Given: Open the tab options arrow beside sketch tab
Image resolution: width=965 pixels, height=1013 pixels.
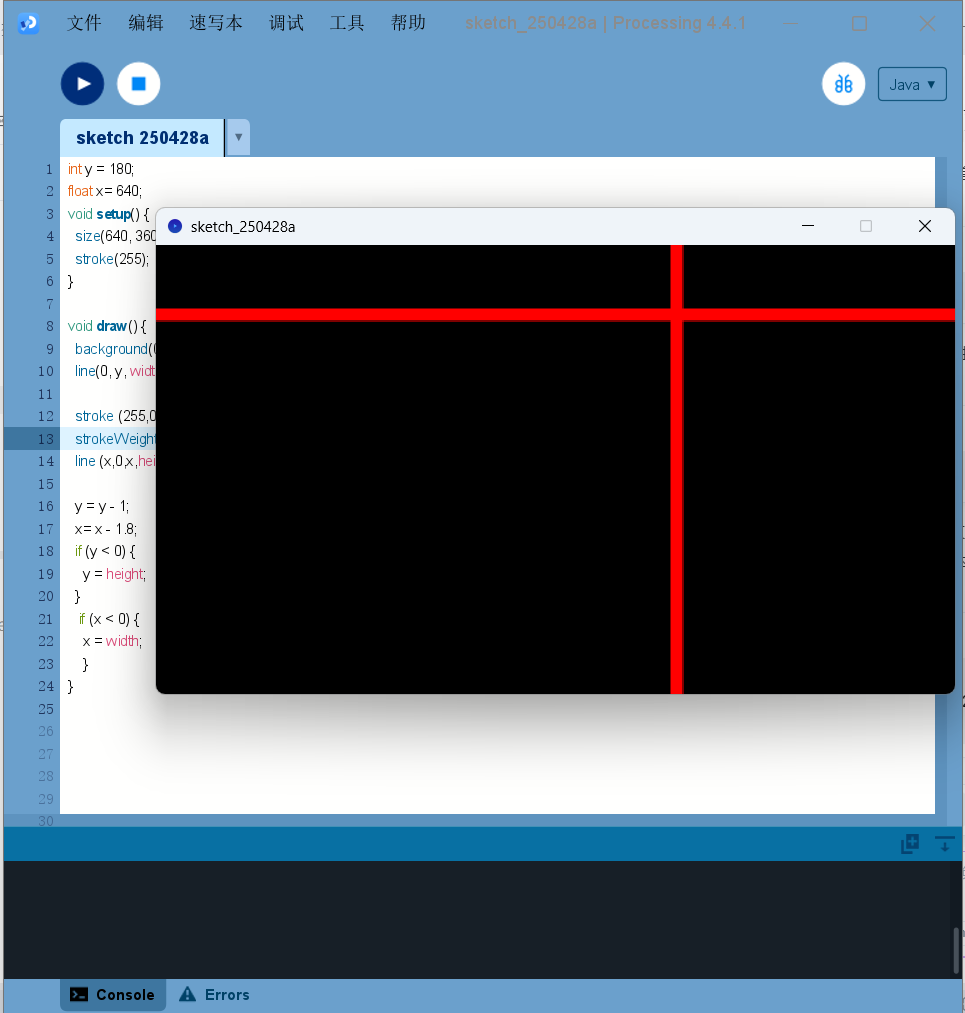Looking at the screenshot, I should (x=238, y=137).
